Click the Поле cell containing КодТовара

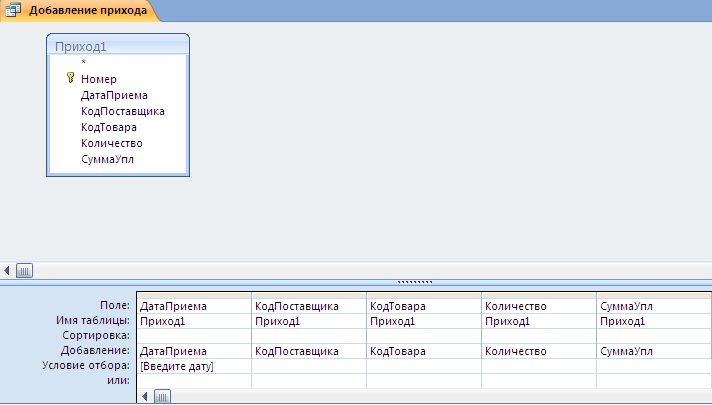click(x=424, y=306)
